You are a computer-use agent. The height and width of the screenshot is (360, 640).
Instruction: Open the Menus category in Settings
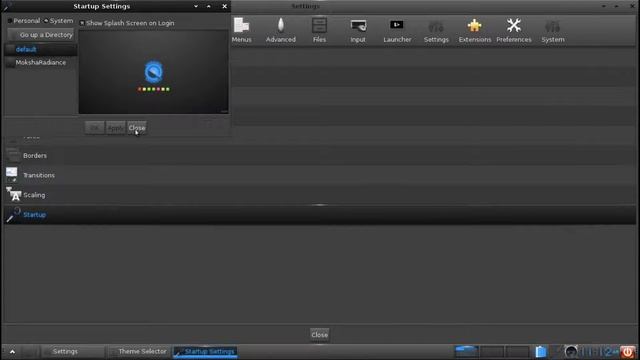241,30
